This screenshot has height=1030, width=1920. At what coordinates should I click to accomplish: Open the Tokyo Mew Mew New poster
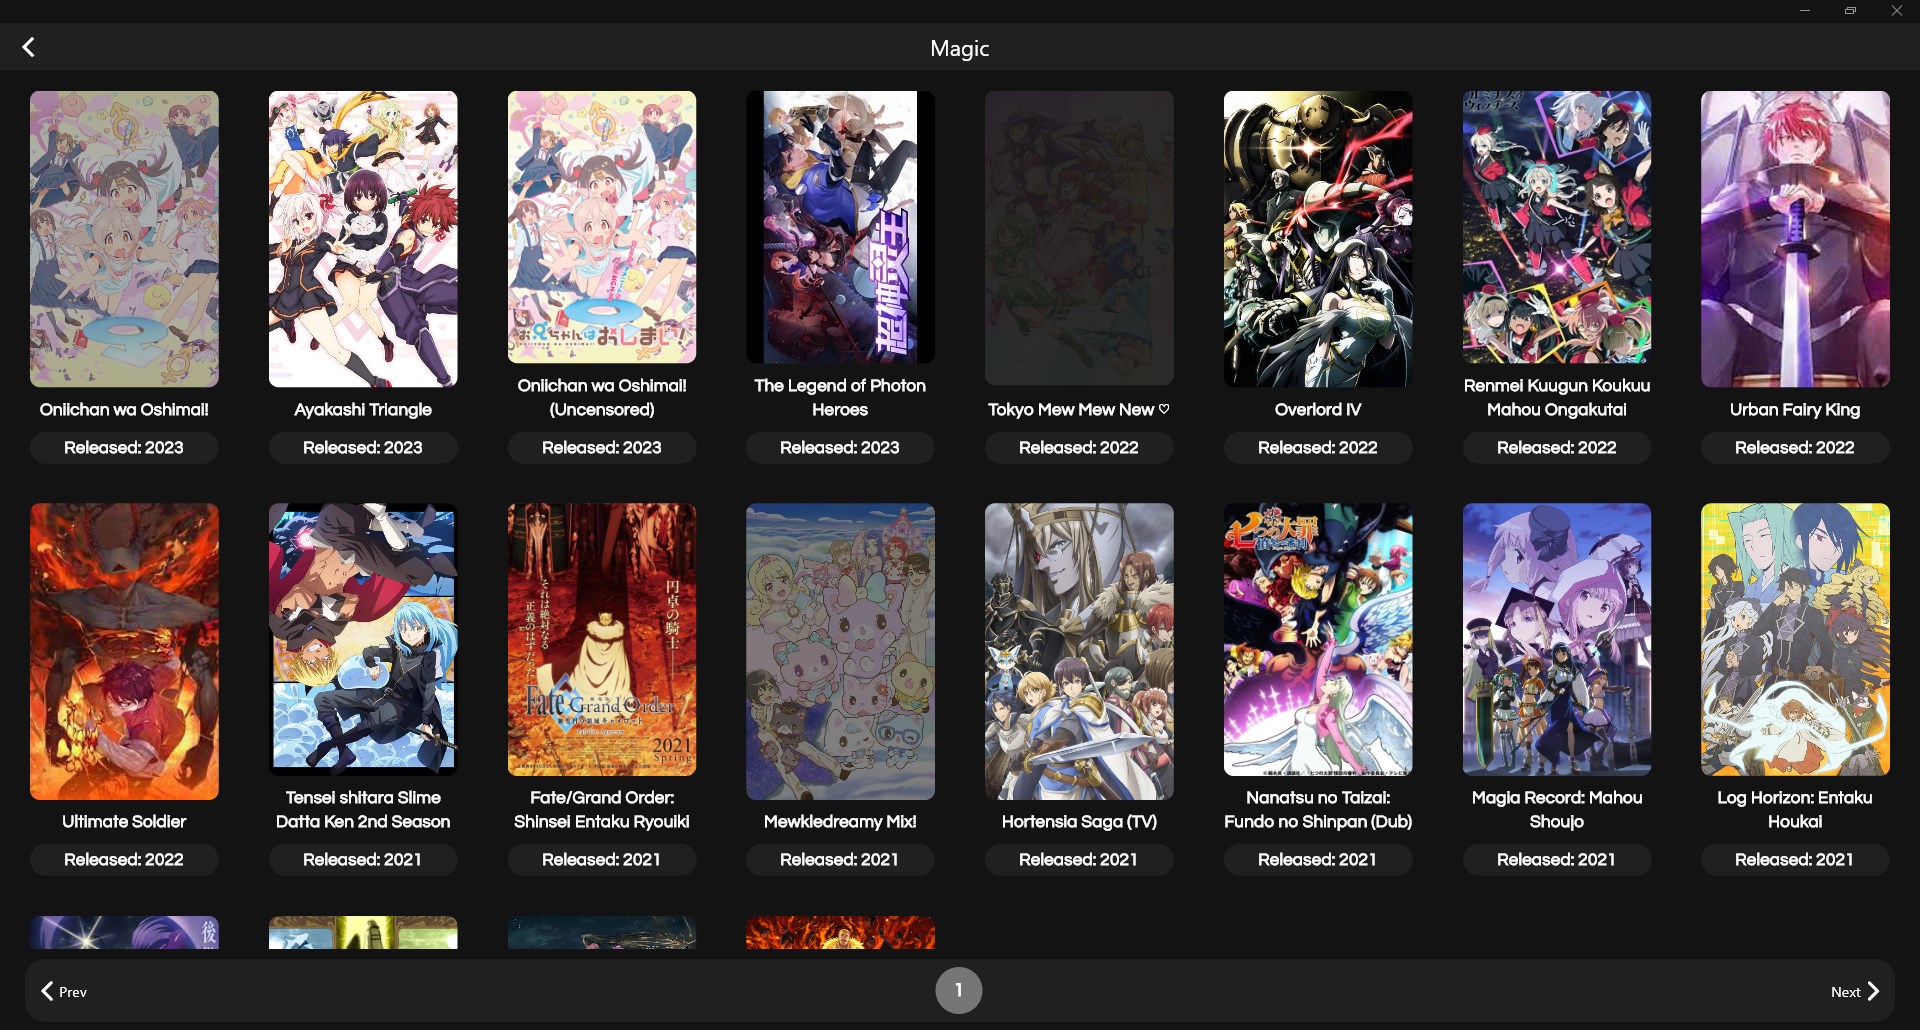(1079, 238)
